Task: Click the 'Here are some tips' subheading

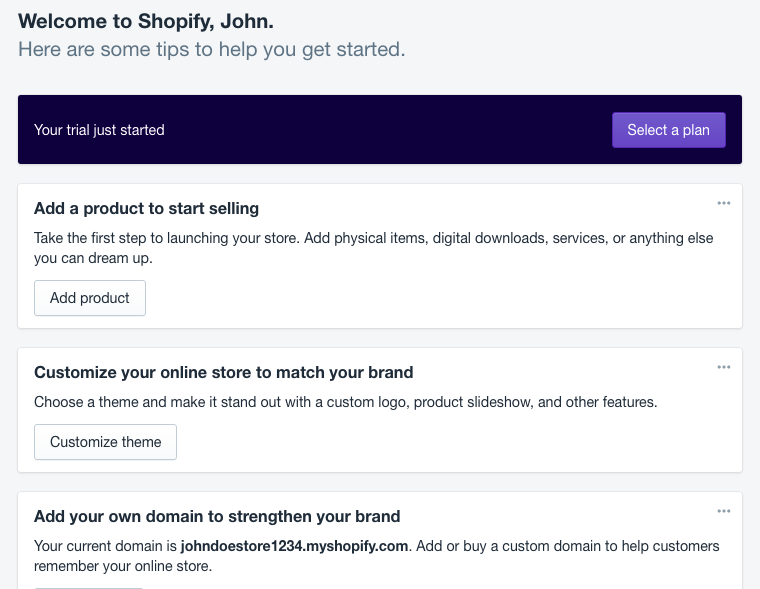Action: coord(211,49)
